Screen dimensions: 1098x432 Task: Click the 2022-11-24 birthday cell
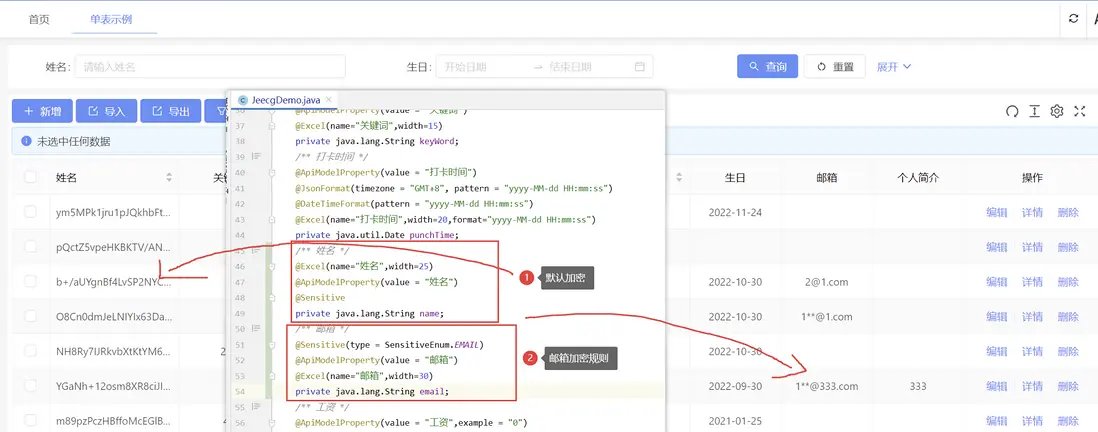pyautogui.click(x=735, y=212)
